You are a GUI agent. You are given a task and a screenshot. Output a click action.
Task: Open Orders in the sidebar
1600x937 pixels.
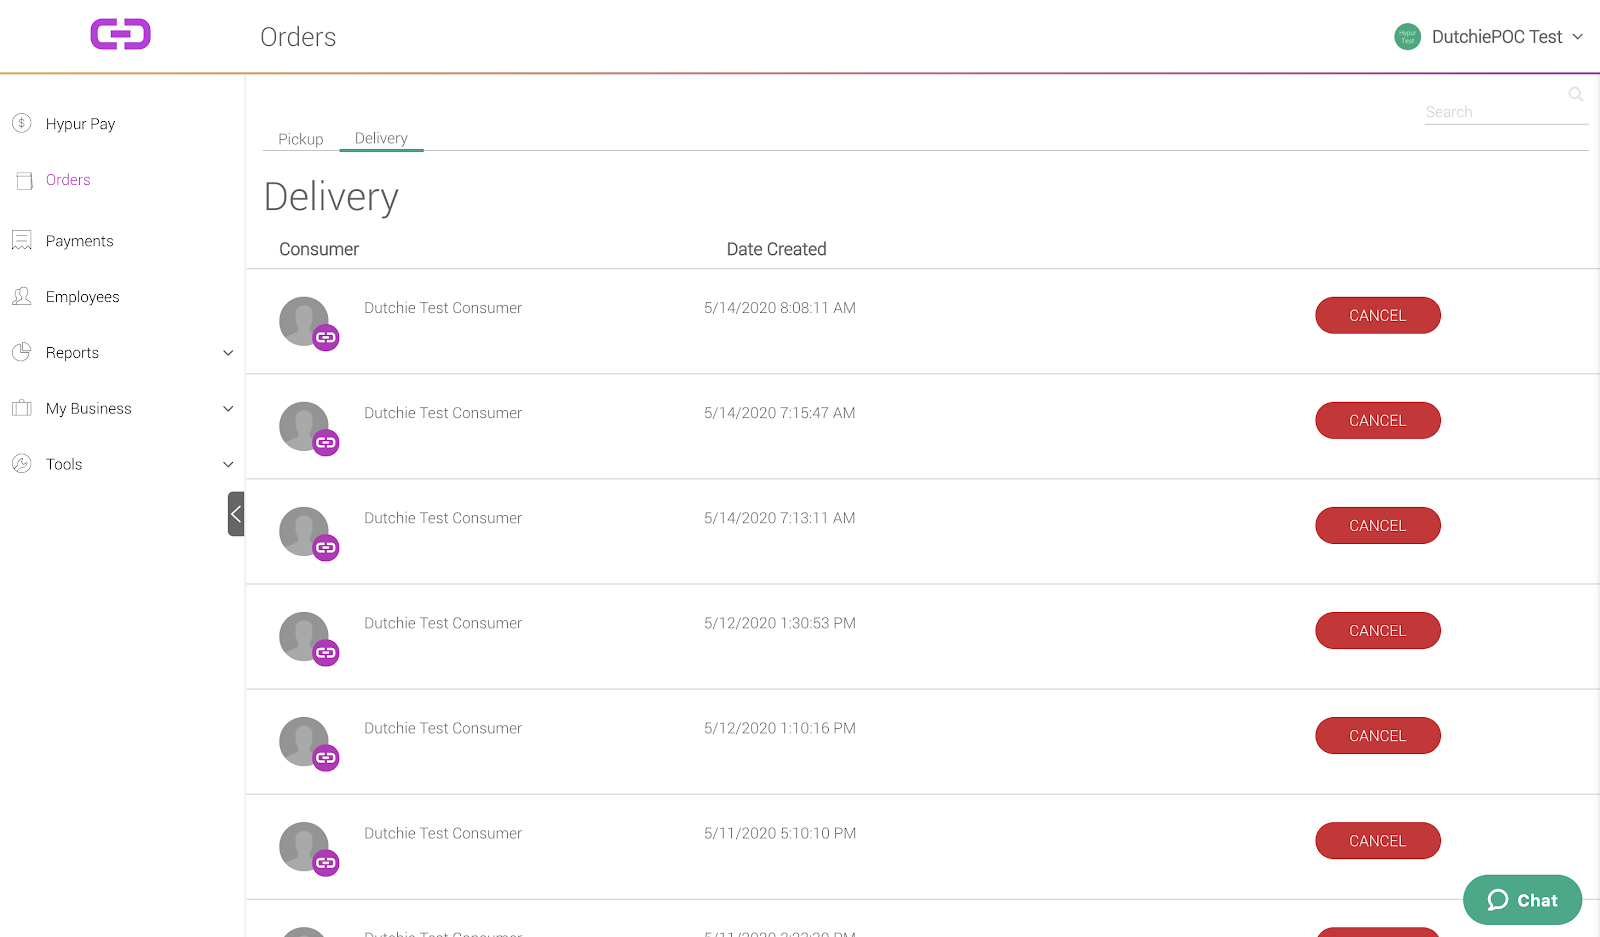(68, 180)
